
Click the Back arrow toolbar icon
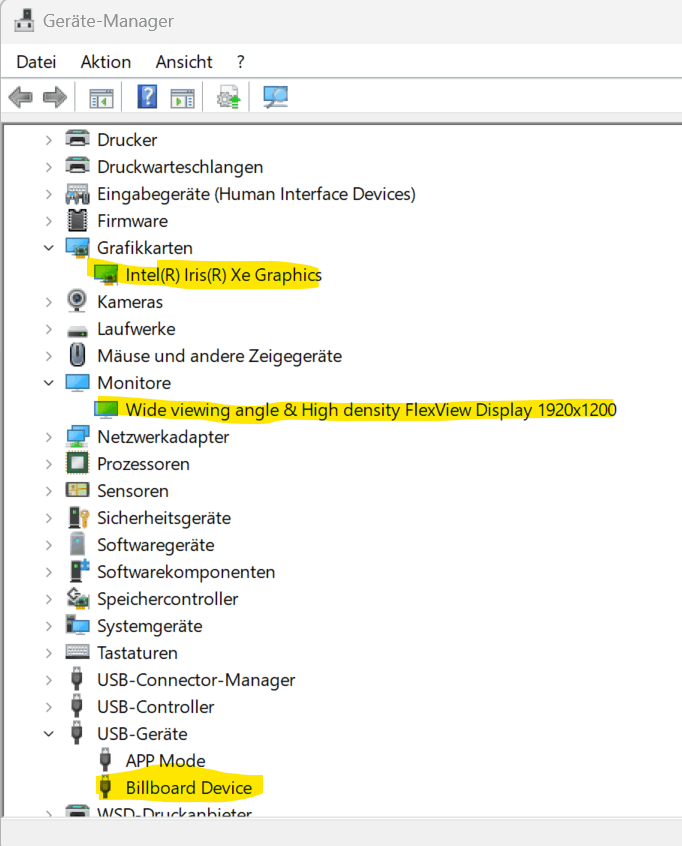tap(21, 98)
